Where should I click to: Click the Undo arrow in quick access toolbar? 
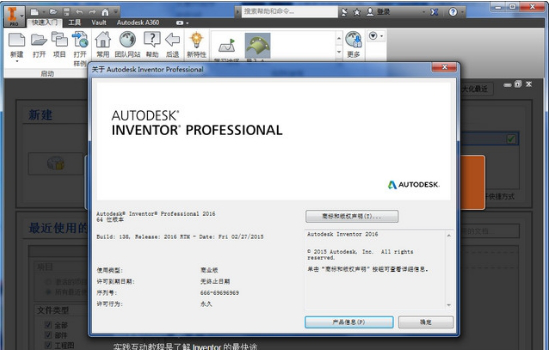(79, 12)
